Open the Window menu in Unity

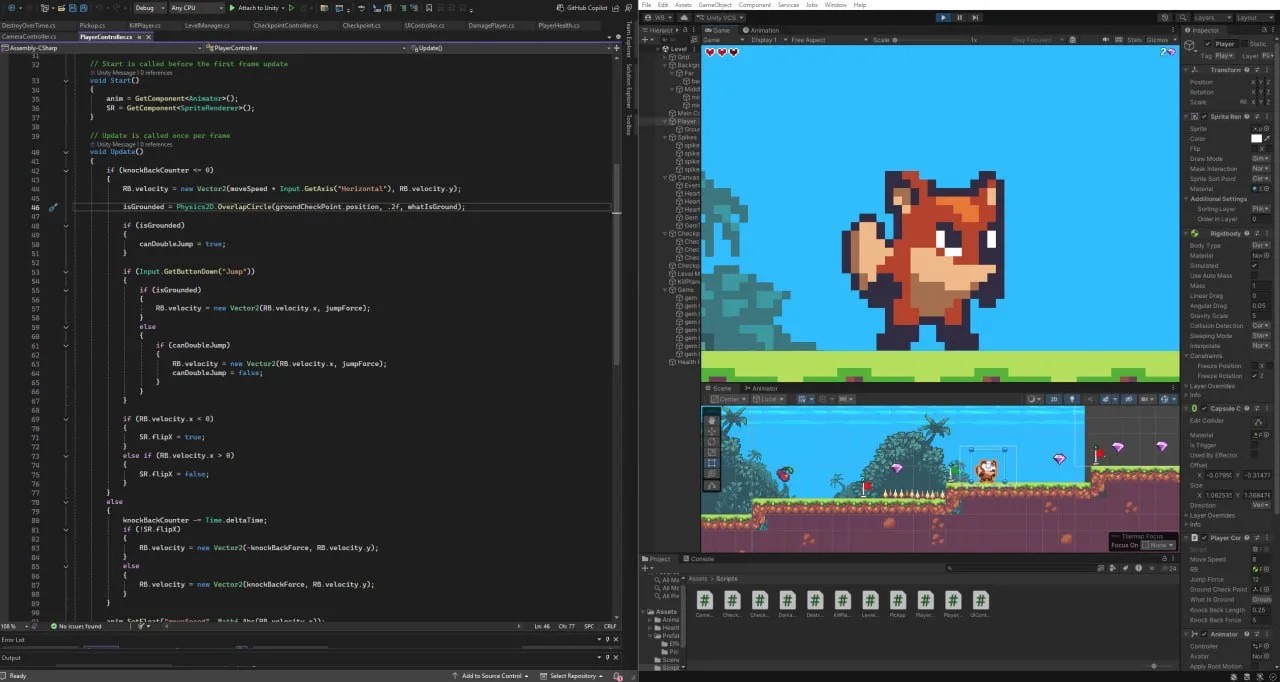836,5
